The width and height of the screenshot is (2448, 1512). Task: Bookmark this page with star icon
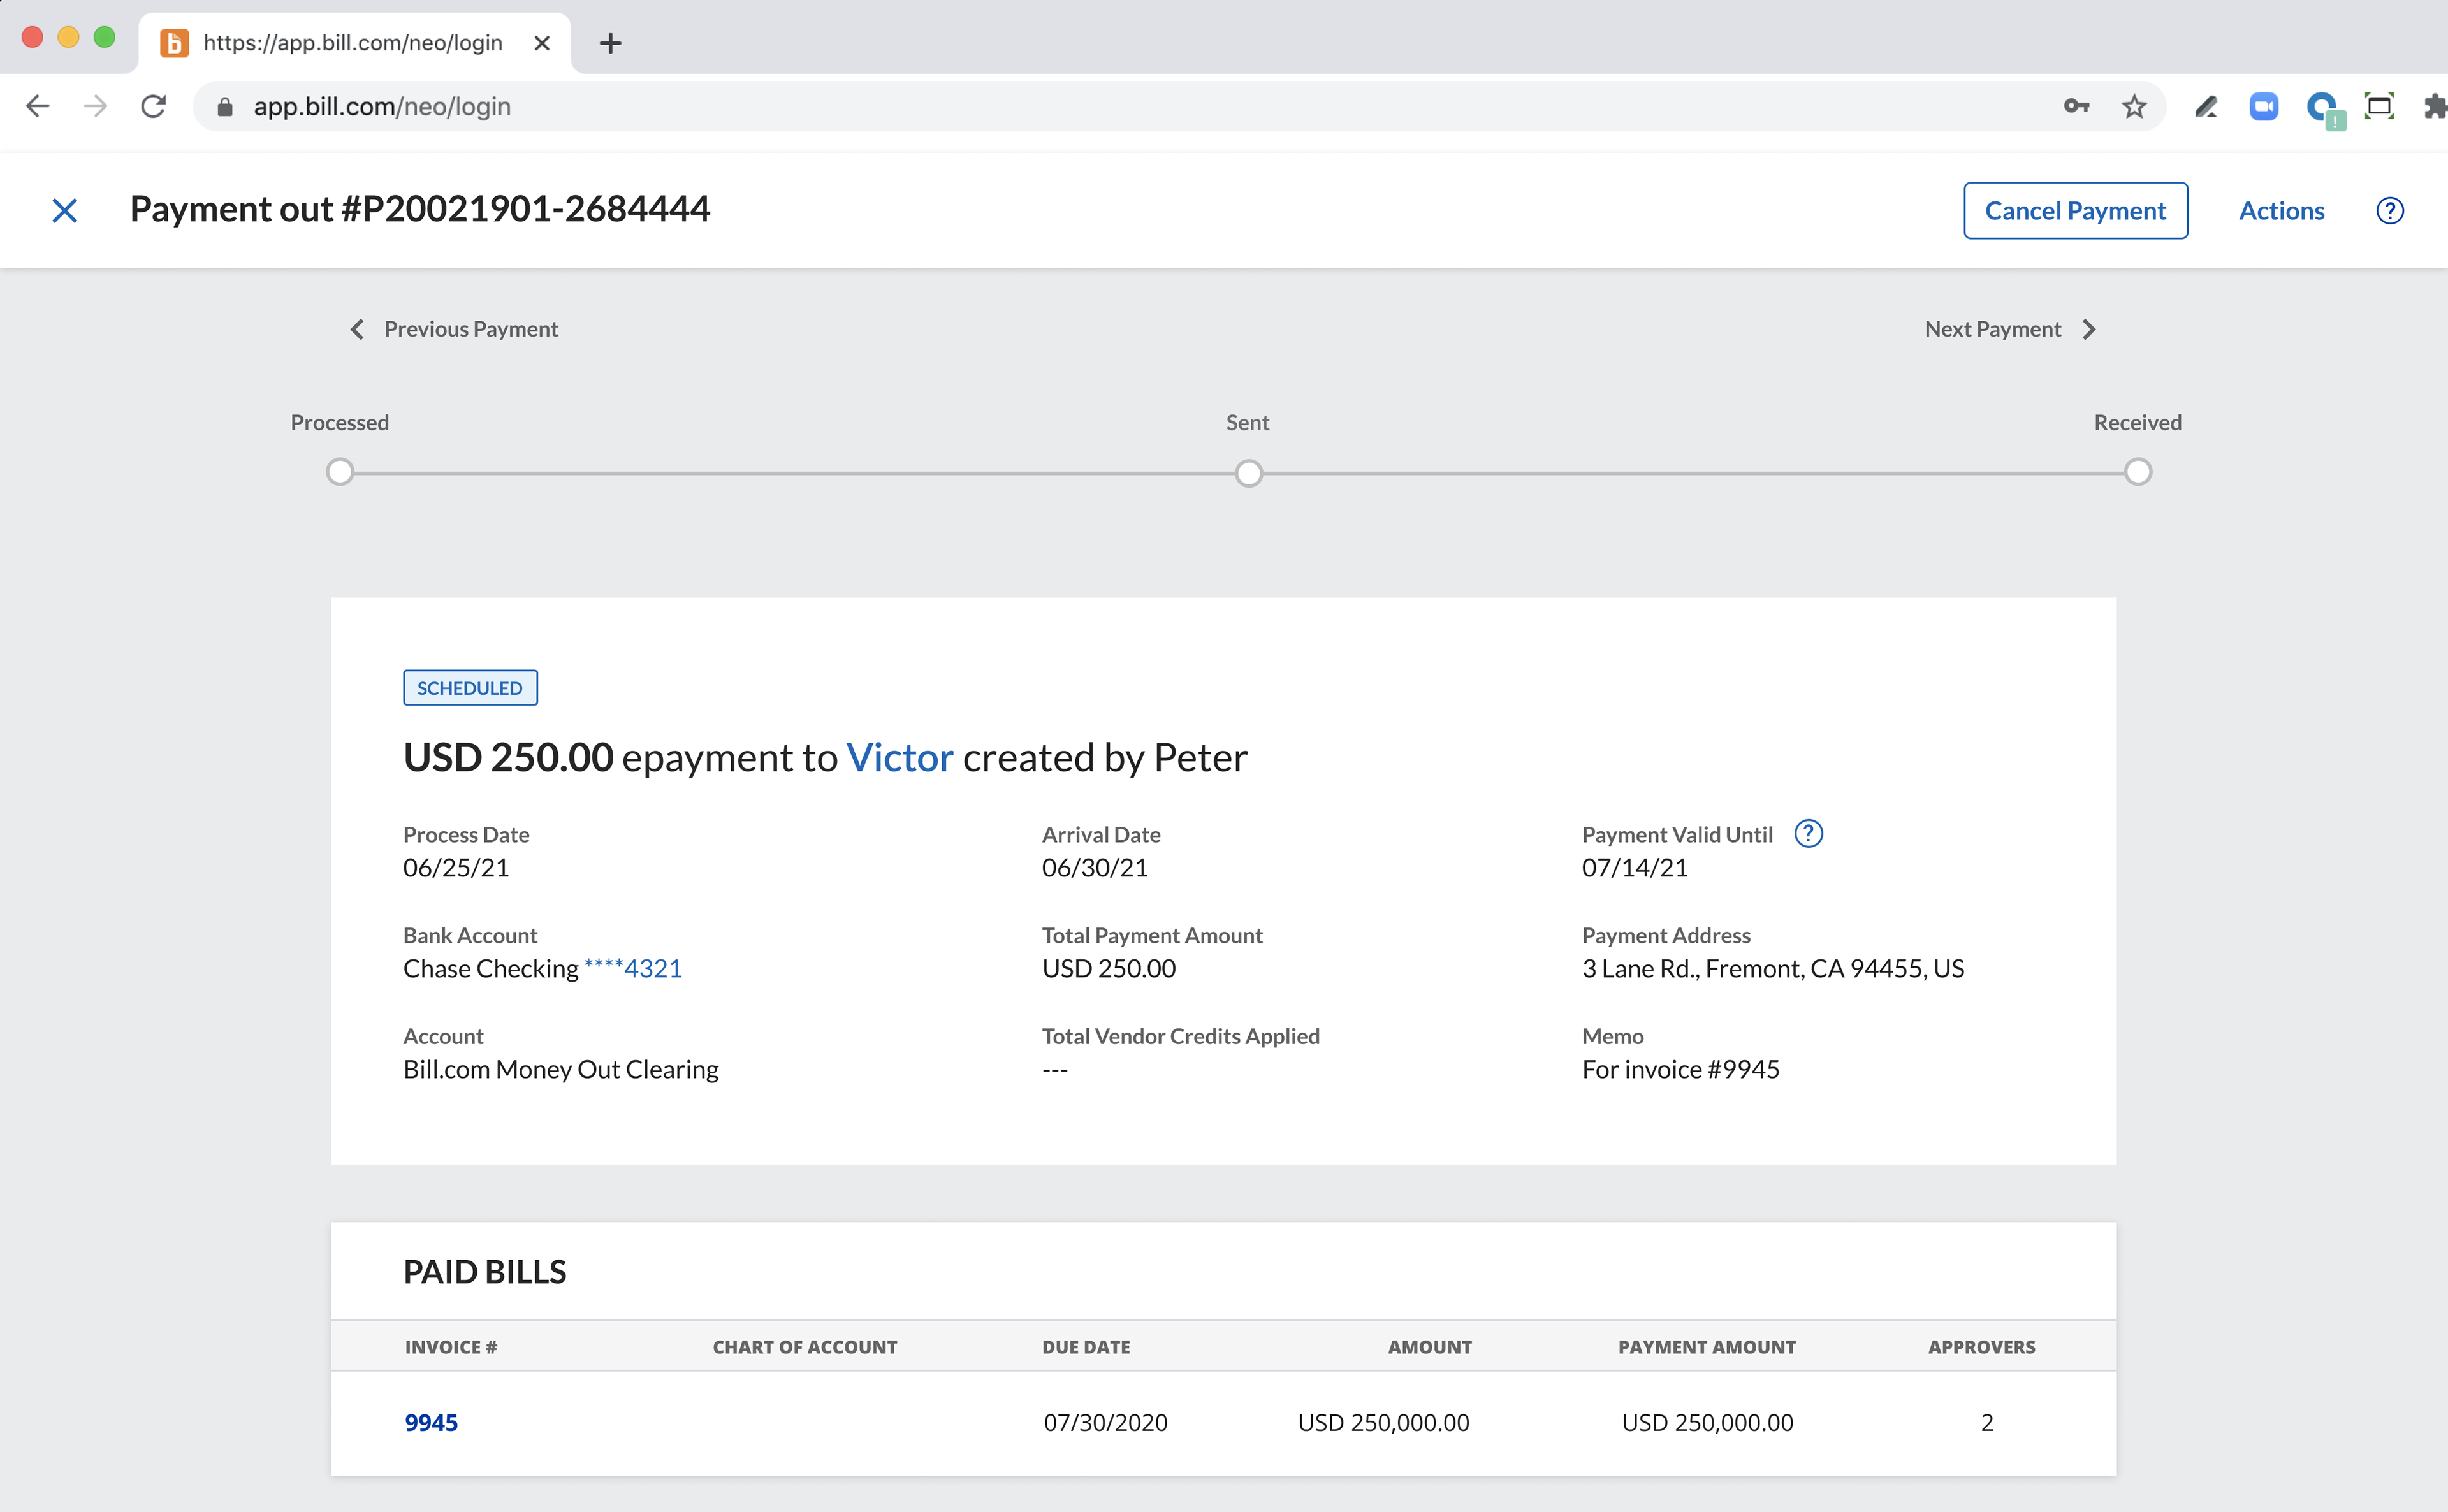pyautogui.click(x=2134, y=106)
